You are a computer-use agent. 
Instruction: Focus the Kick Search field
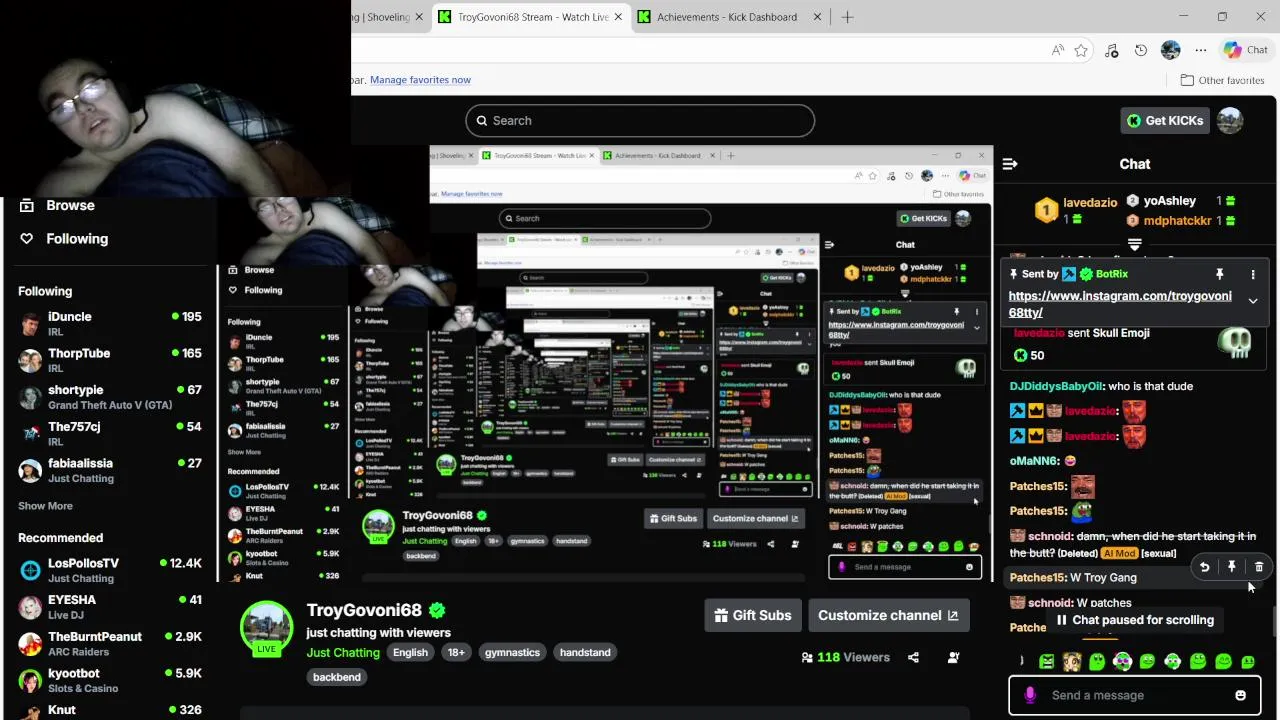[x=640, y=120]
